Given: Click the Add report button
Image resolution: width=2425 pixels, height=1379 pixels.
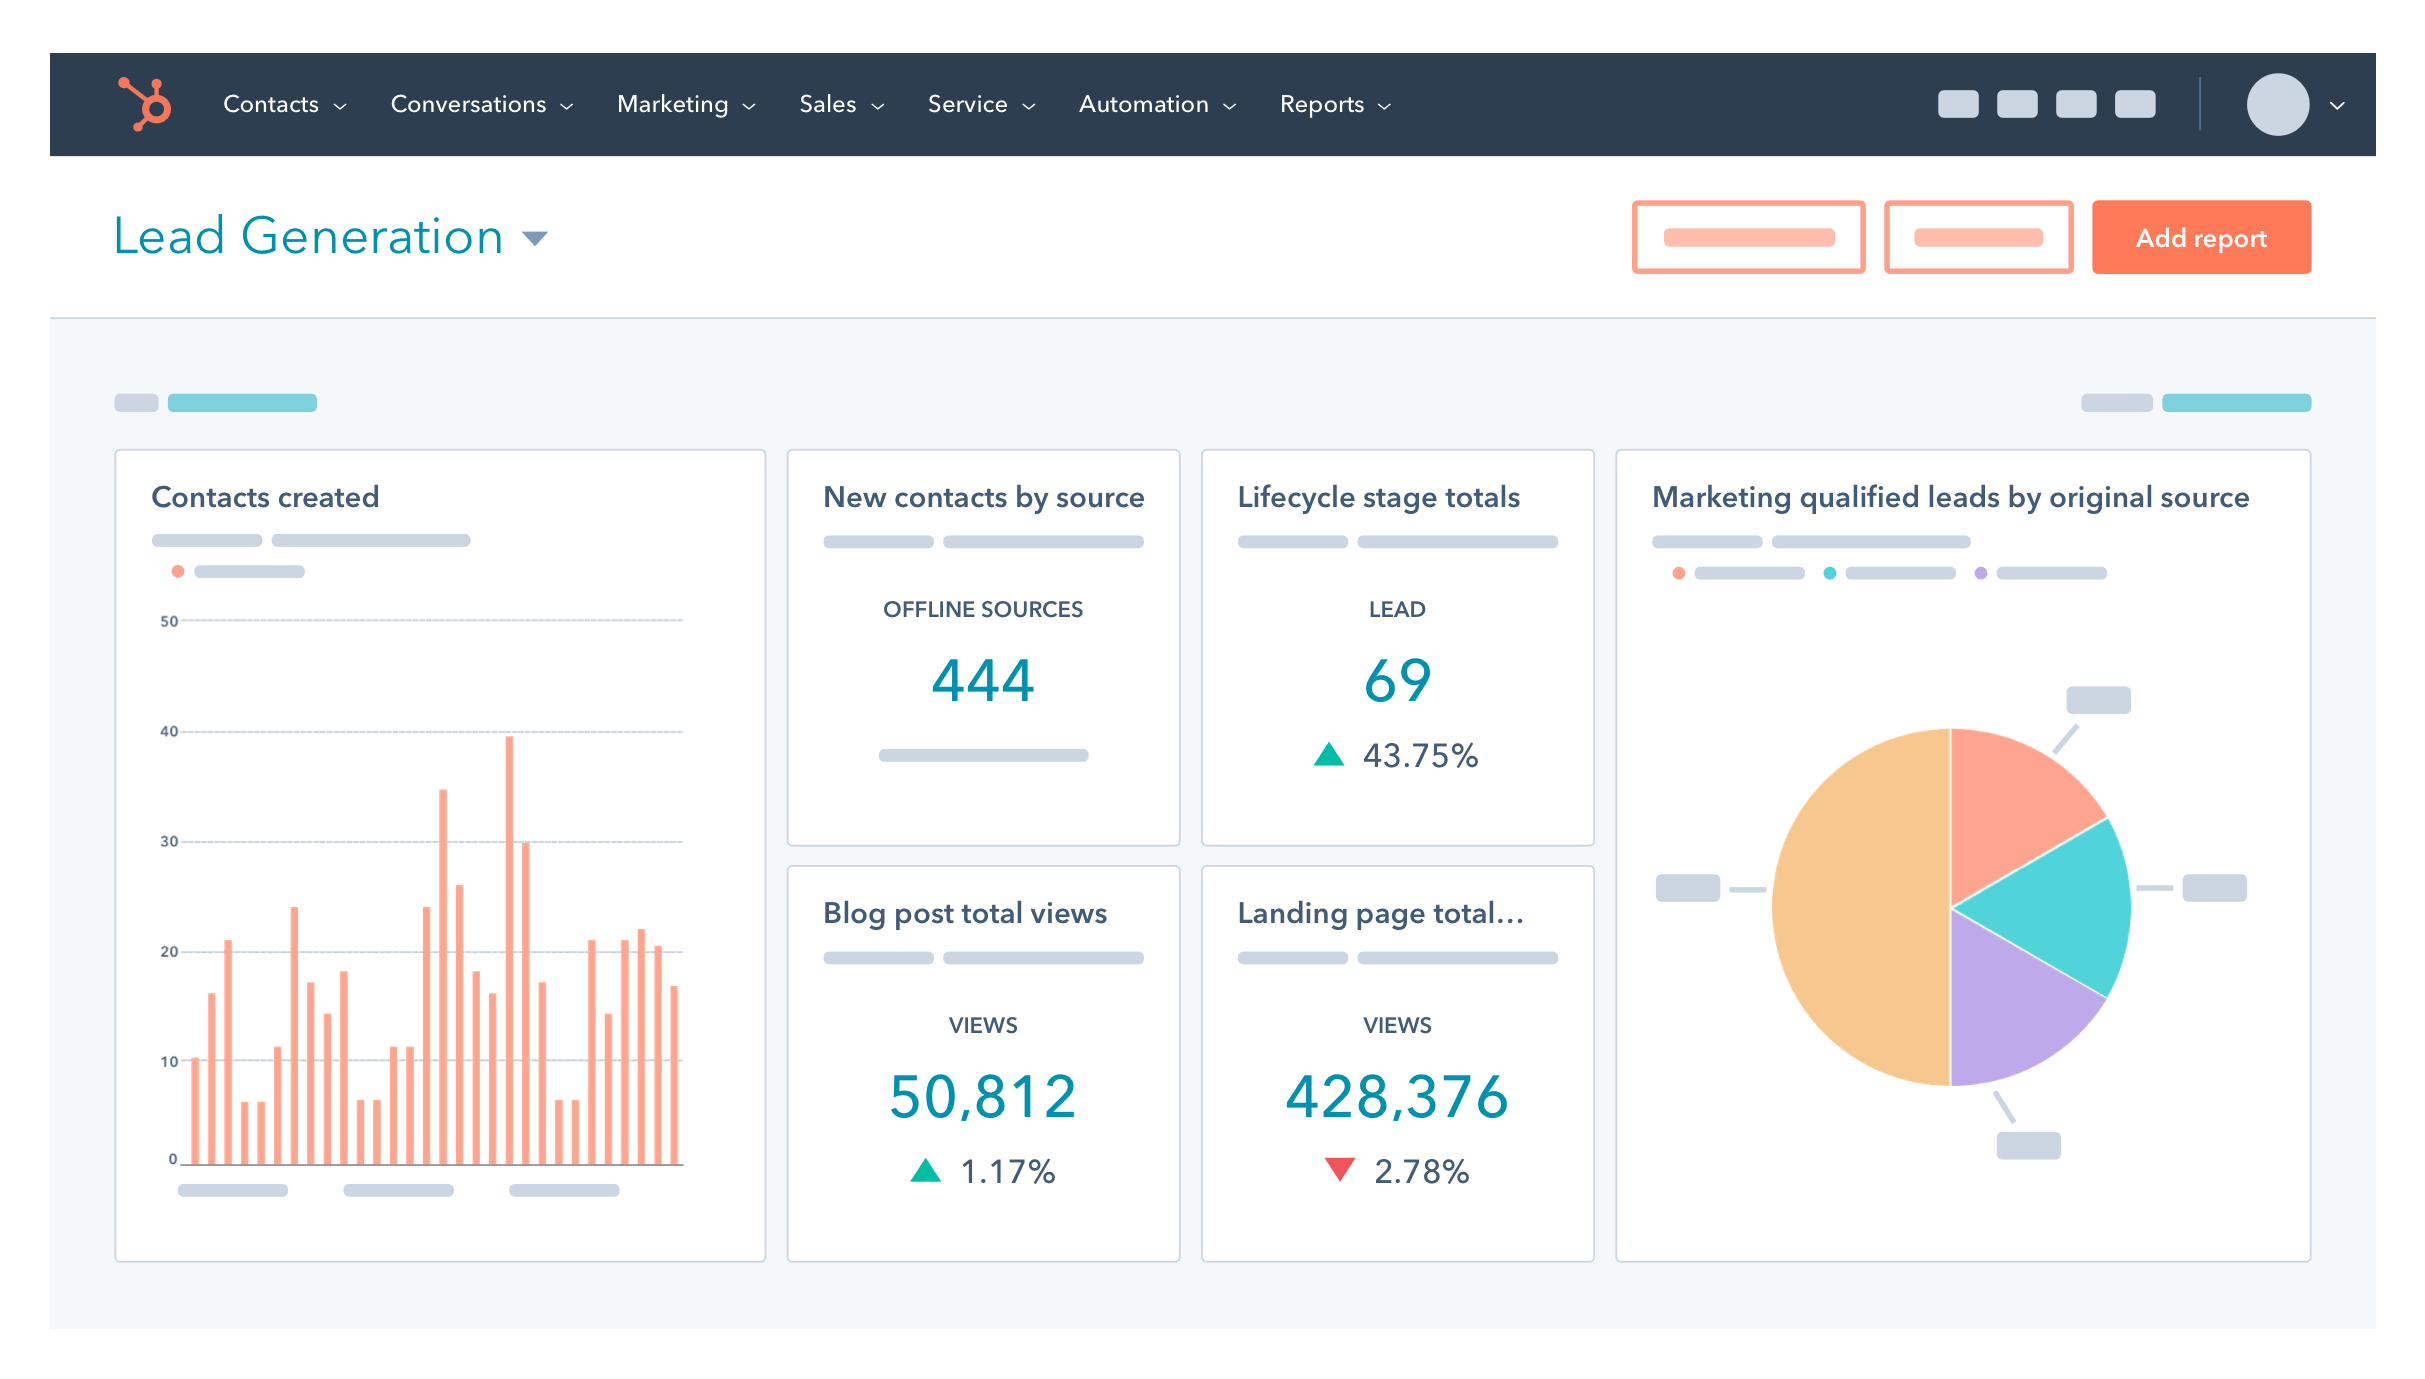Looking at the screenshot, I should [2200, 237].
